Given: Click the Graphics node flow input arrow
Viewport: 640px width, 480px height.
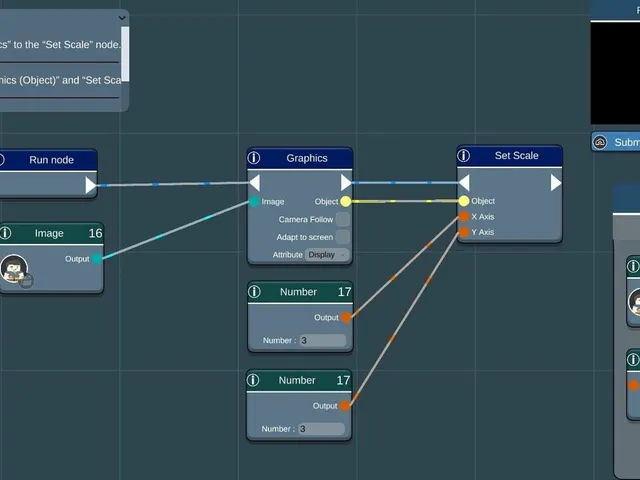Looking at the screenshot, I should click(x=255, y=182).
